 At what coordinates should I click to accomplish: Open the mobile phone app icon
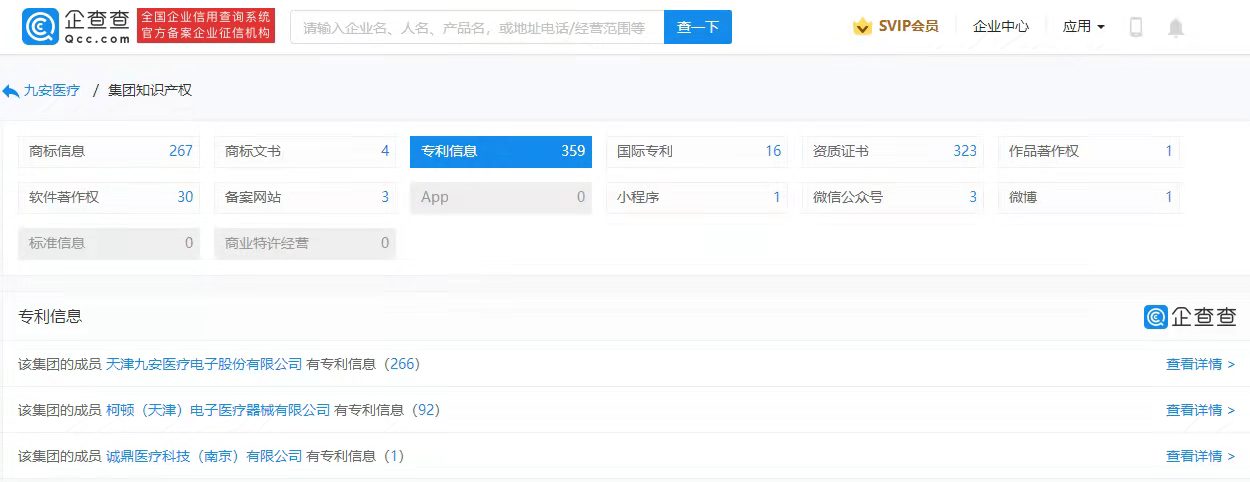(1136, 27)
